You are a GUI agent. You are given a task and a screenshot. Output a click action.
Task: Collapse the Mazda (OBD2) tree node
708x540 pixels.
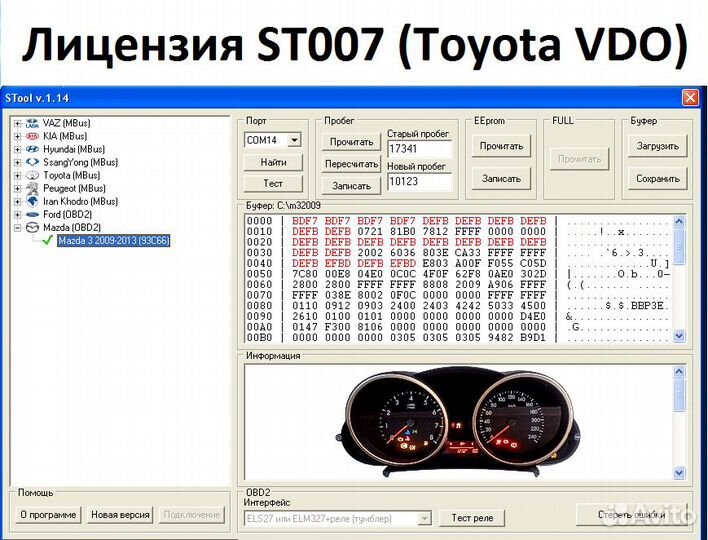(x=17, y=228)
